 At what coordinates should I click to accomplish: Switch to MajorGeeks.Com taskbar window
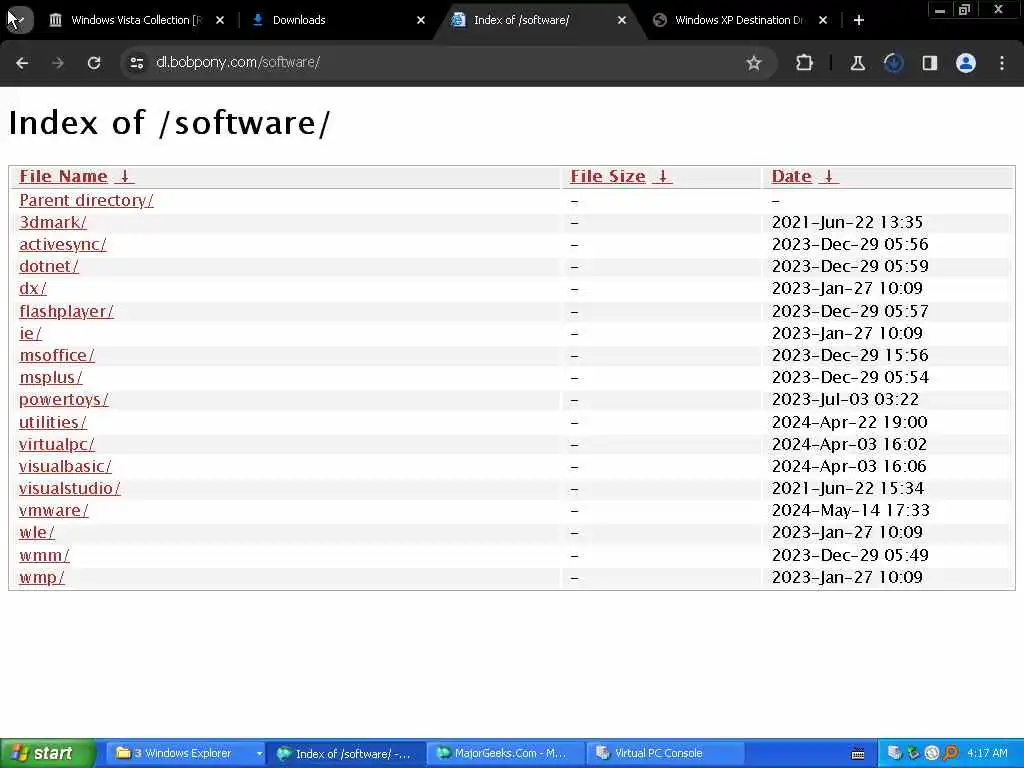coord(506,754)
